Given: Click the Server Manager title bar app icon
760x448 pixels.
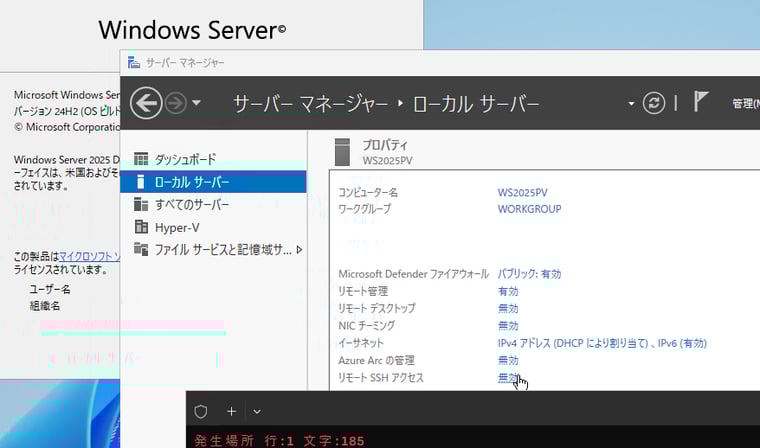Looking at the screenshot, I should click(133, 63).
